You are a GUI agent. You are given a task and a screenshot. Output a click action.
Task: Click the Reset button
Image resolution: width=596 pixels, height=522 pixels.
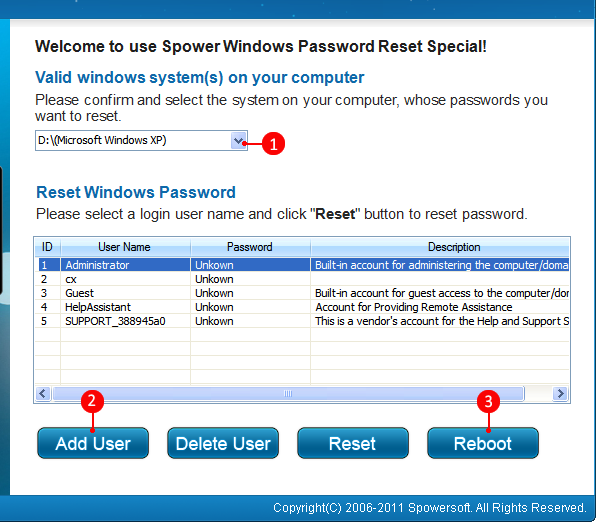[x=353, y=443]
